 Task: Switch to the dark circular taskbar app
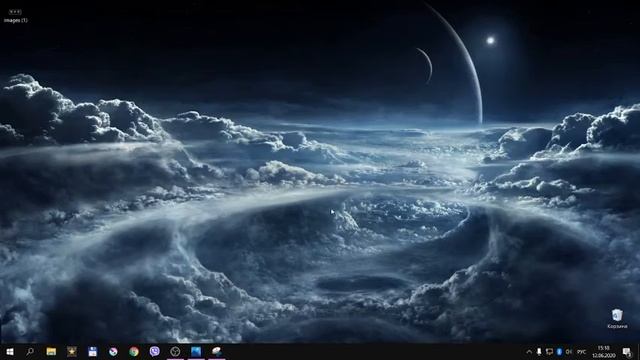tap(175, 351)
